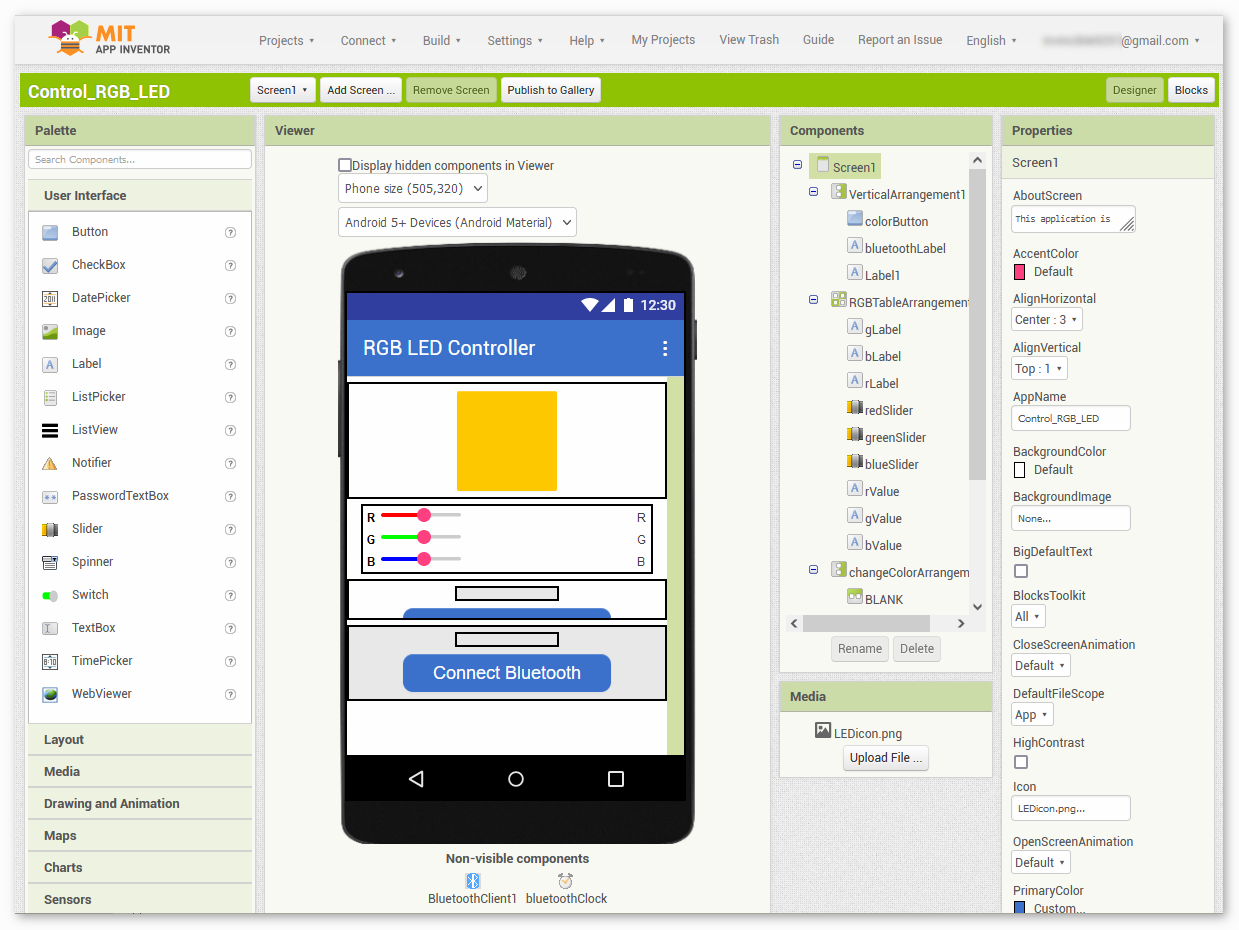Image resolution: width=1239 pixels, height=930 pixels.
Task: Open the CloseScreenAnimation dropdown
Action: click(1041, 665)
